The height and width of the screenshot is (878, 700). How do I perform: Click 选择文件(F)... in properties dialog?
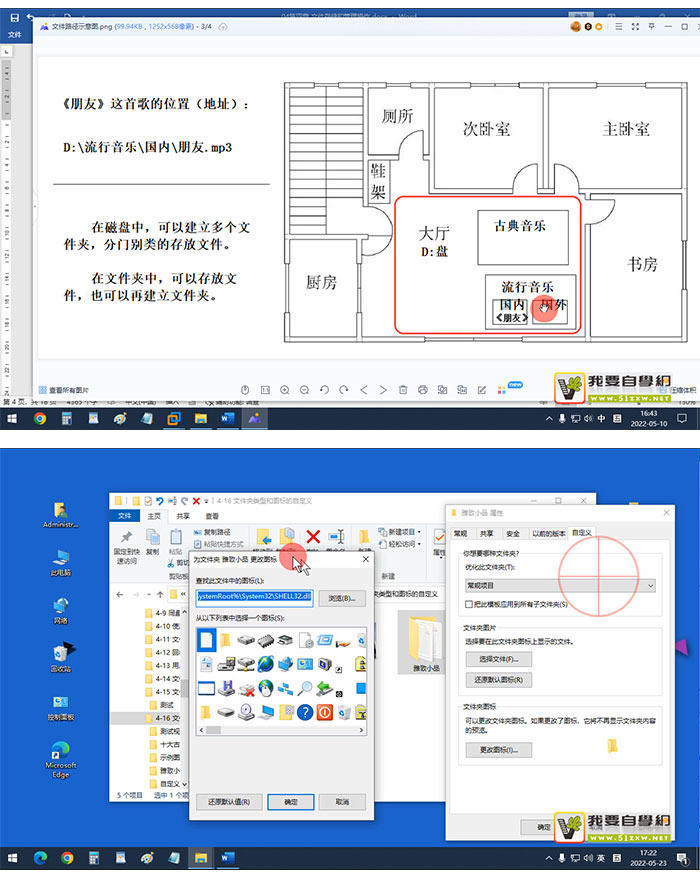point(498,659)
